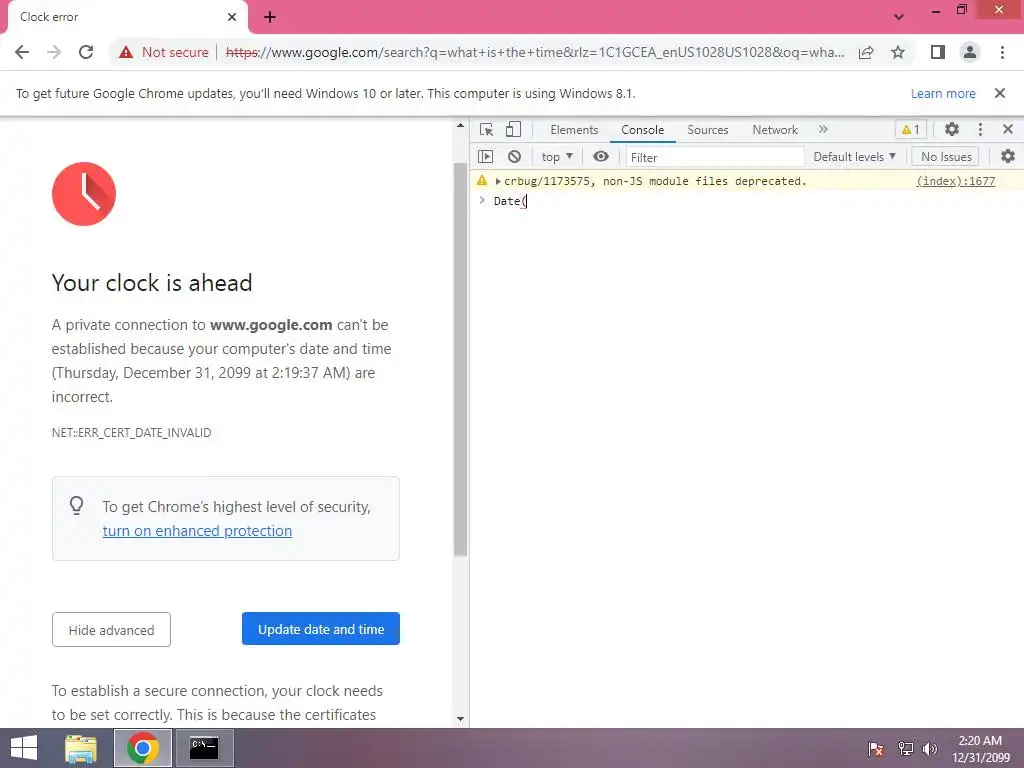Screen dimensions: 1024x768
Task: Click the Hide advanced button
Action: coord(111,630)
